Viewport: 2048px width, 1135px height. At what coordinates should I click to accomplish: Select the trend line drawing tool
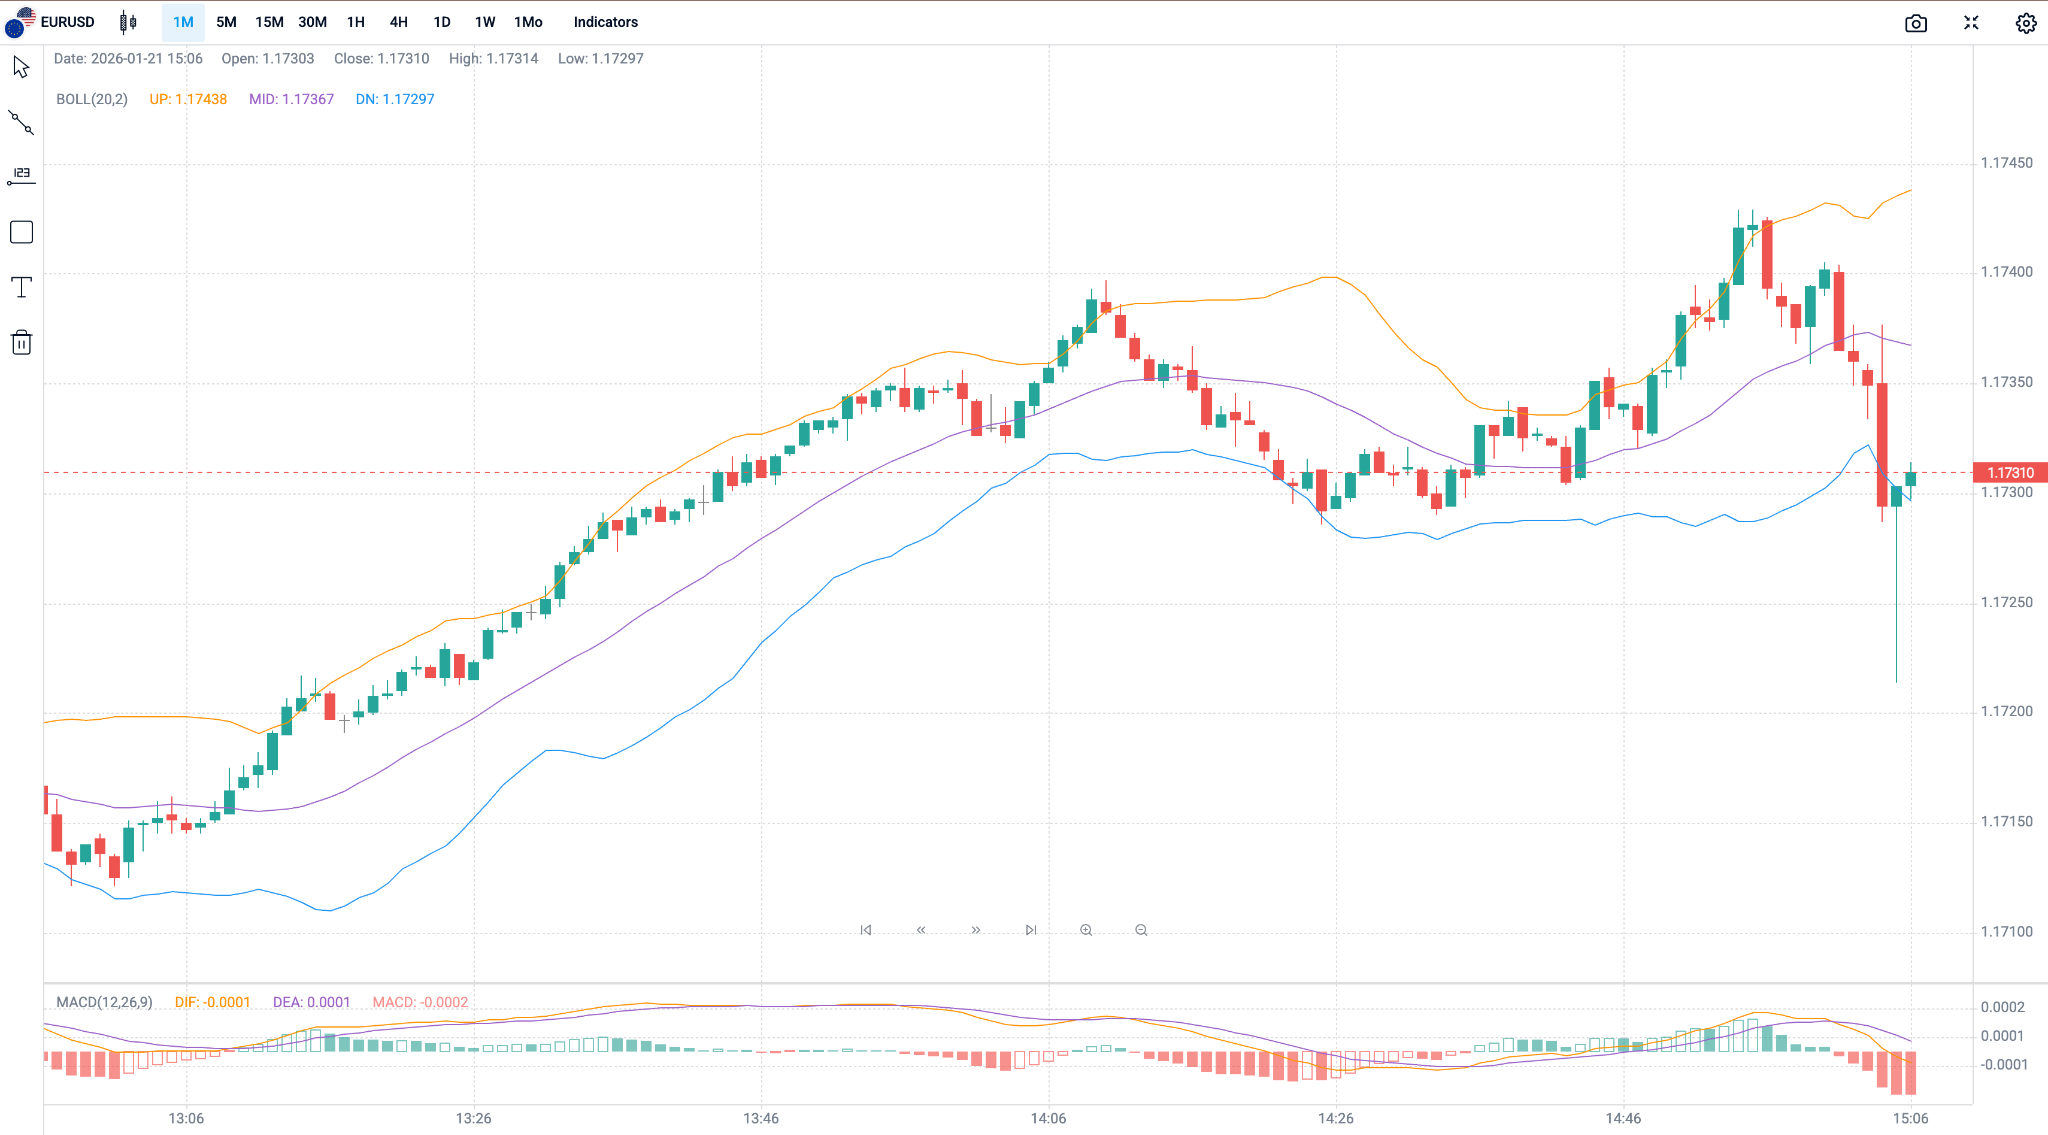coord(21,122)
